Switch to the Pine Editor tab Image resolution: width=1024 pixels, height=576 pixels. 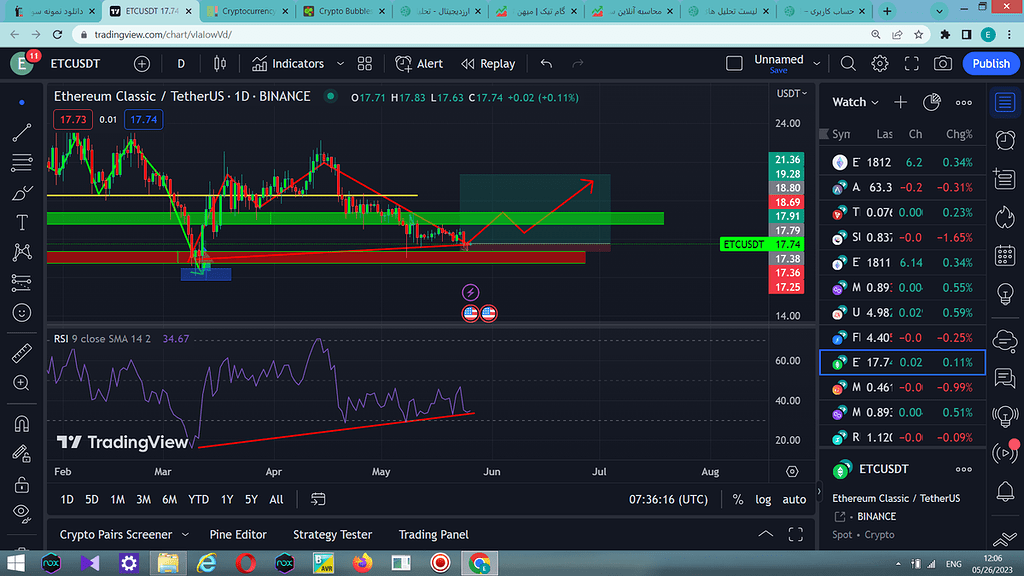[240, 535]
